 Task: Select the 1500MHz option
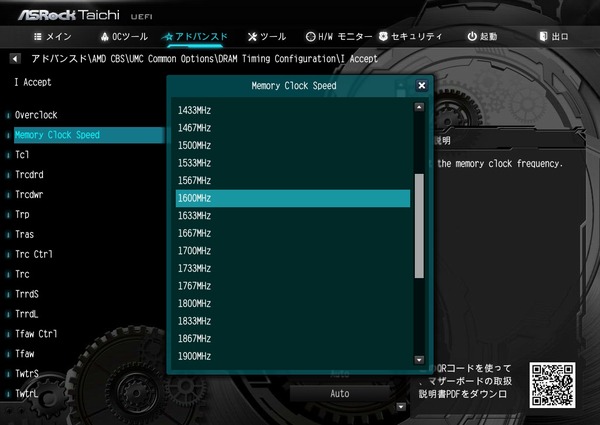coord(293,145)
